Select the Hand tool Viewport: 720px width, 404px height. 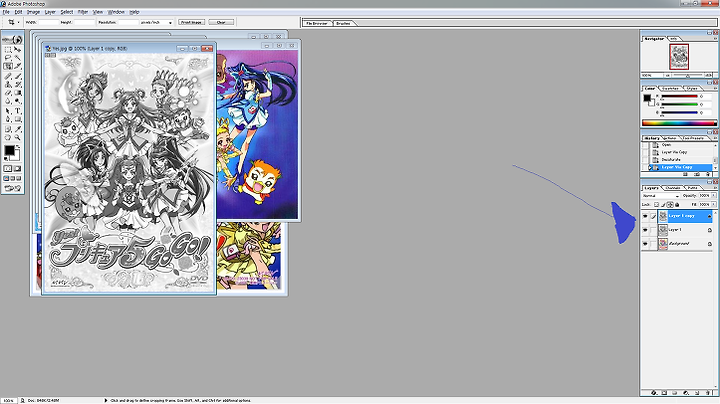7,137
